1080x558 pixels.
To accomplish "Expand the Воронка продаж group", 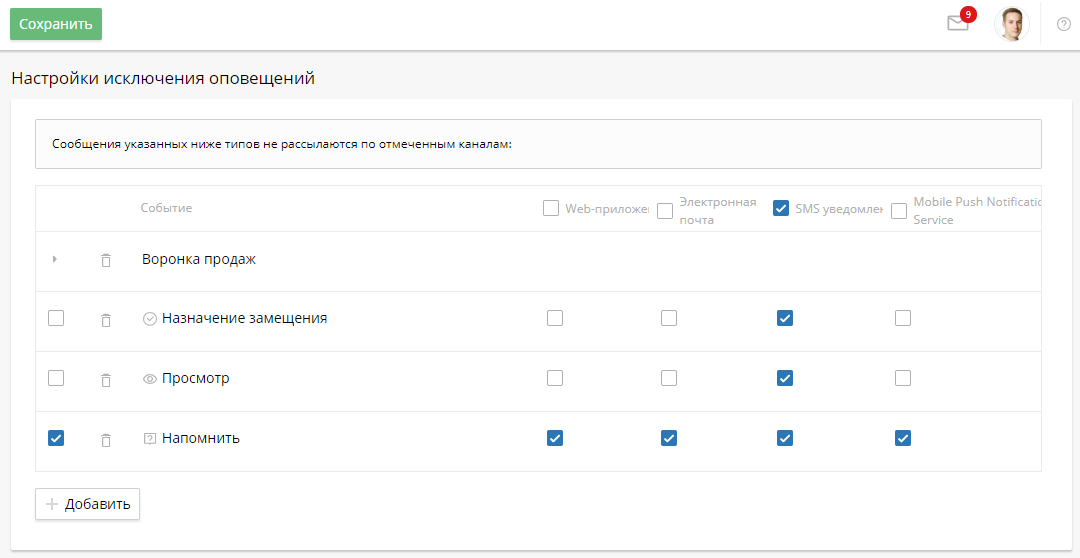I will (54, 260).
